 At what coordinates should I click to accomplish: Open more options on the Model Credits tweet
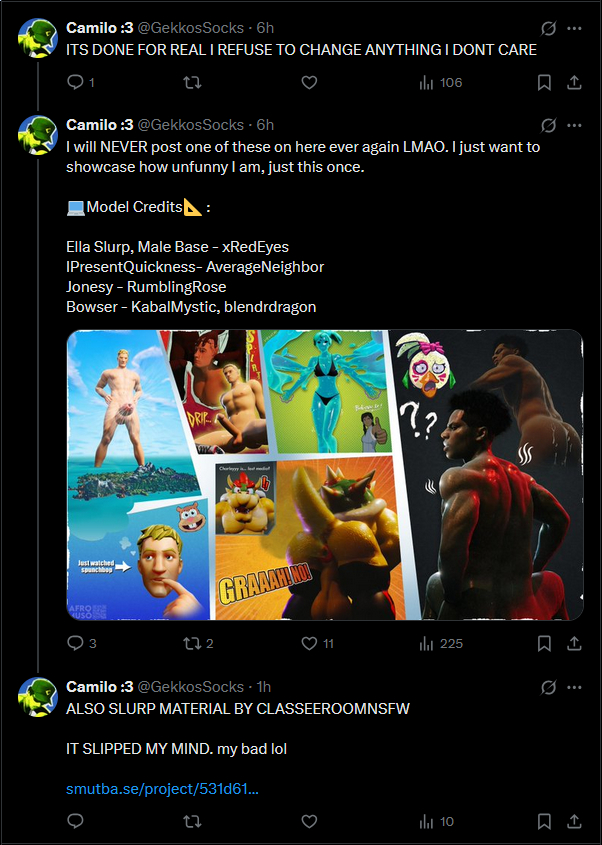[575, 125]
